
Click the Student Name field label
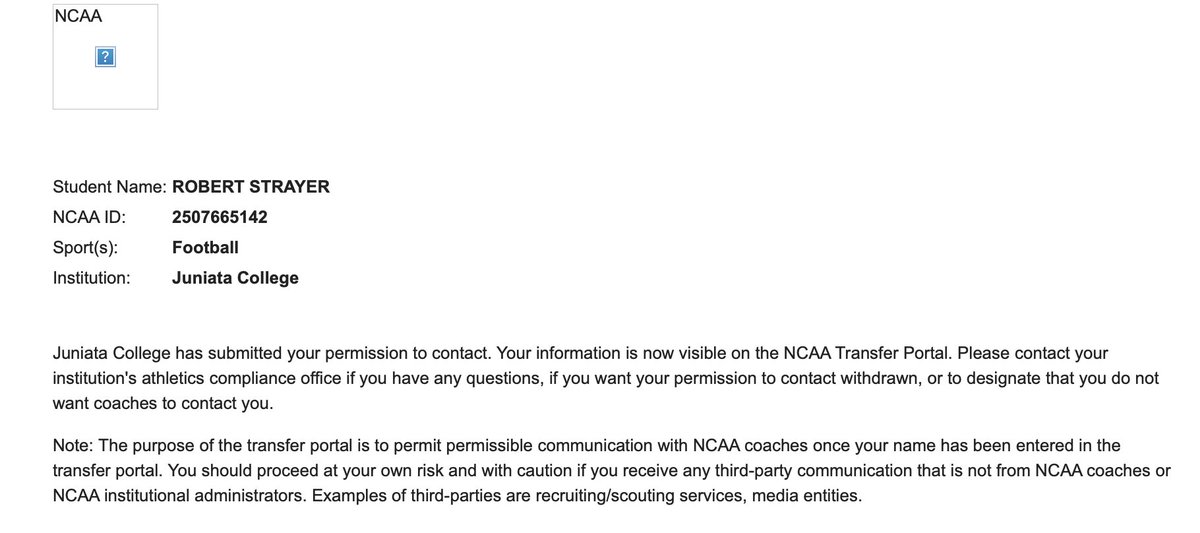click(x=110, y=186)
